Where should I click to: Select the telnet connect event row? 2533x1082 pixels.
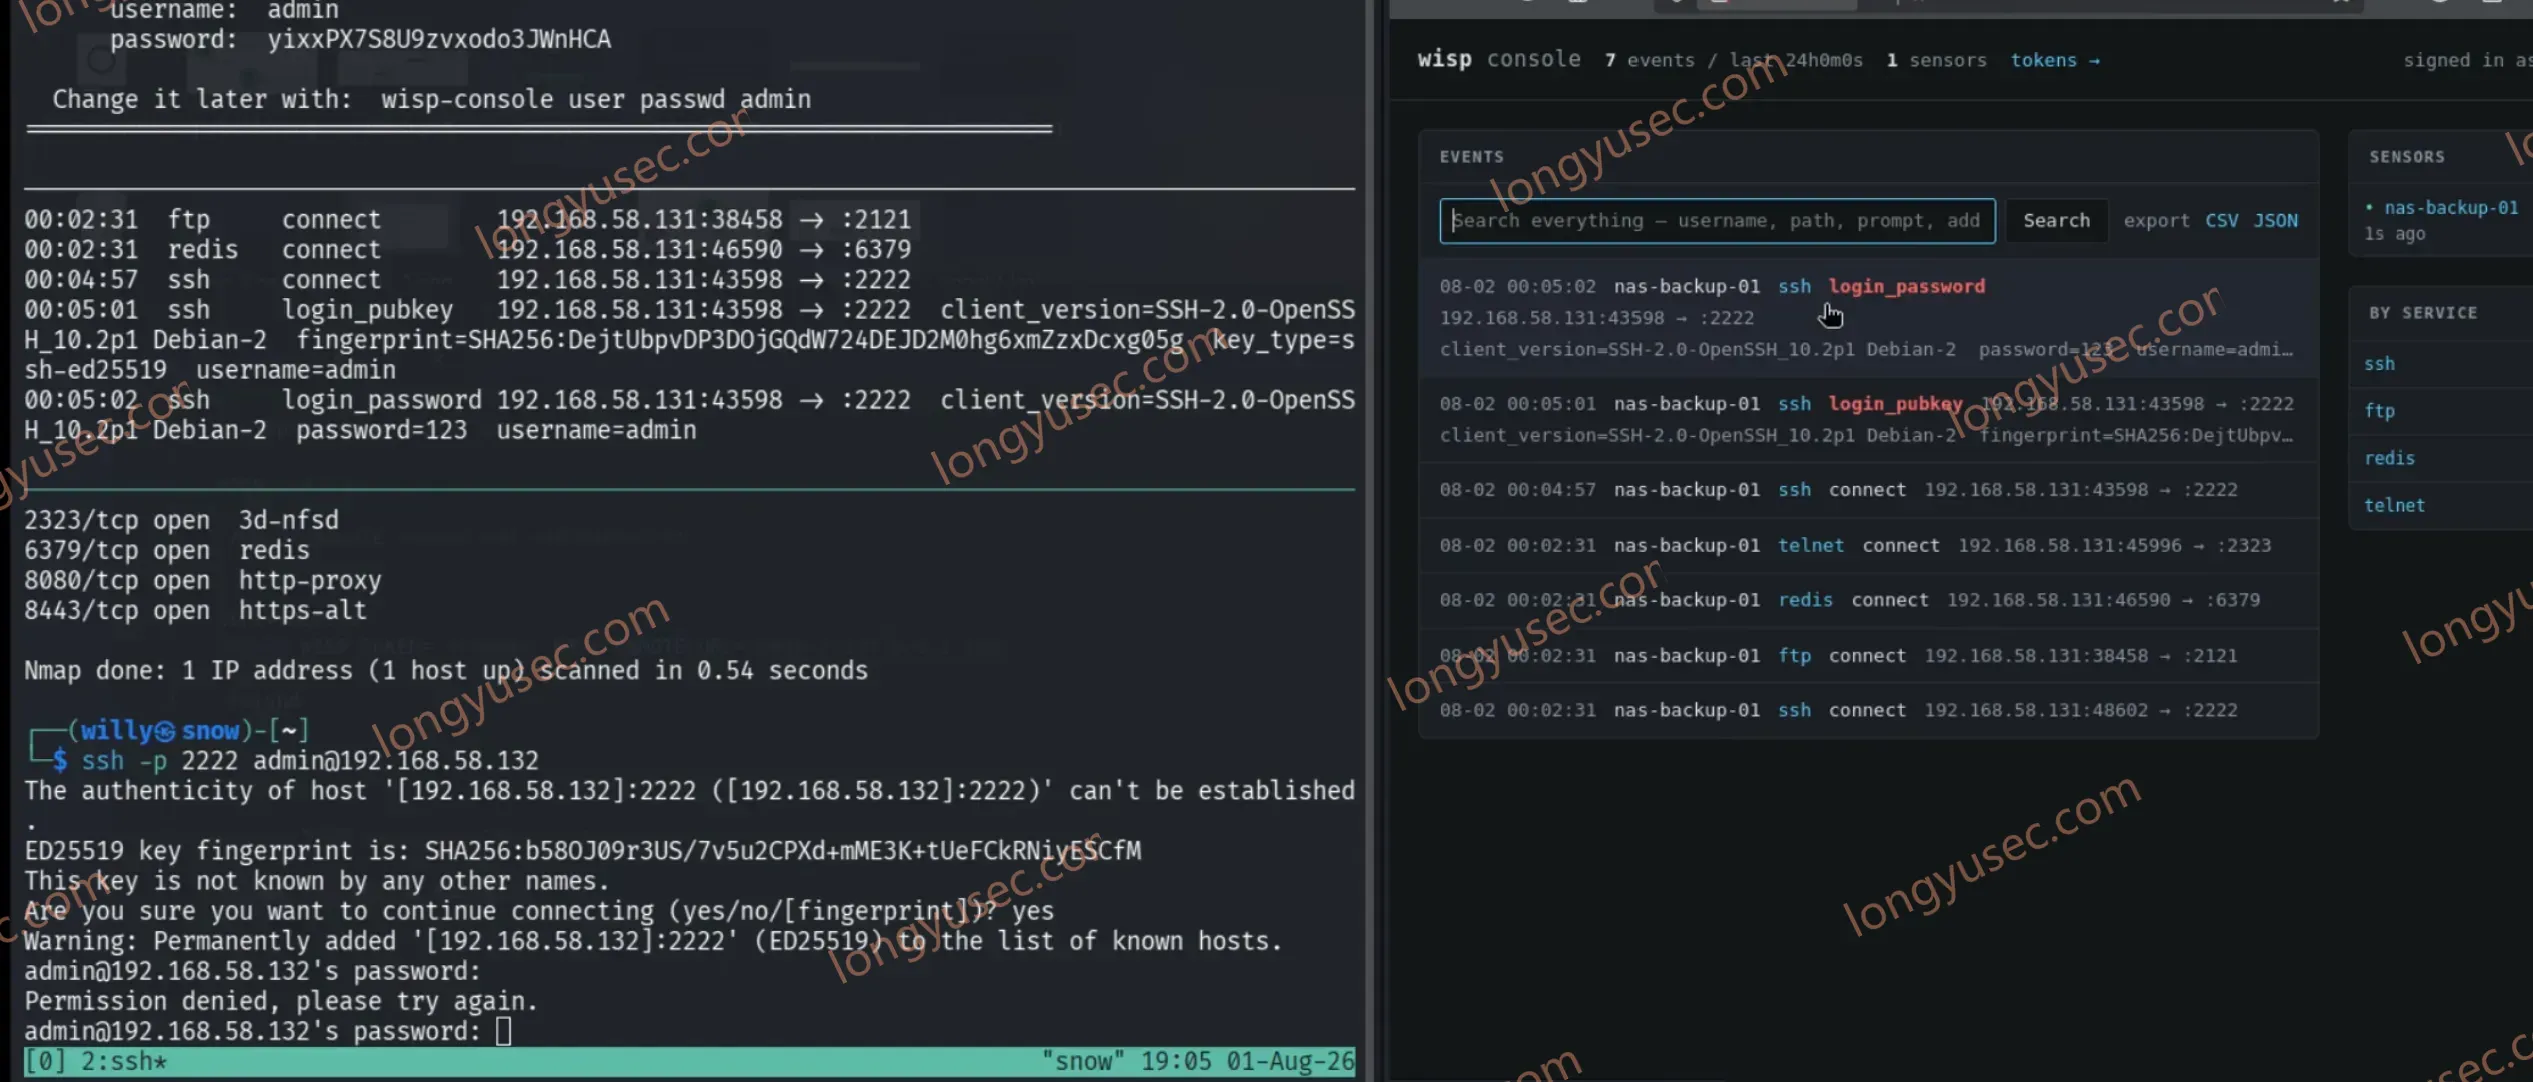click(x=1868, y=546)
